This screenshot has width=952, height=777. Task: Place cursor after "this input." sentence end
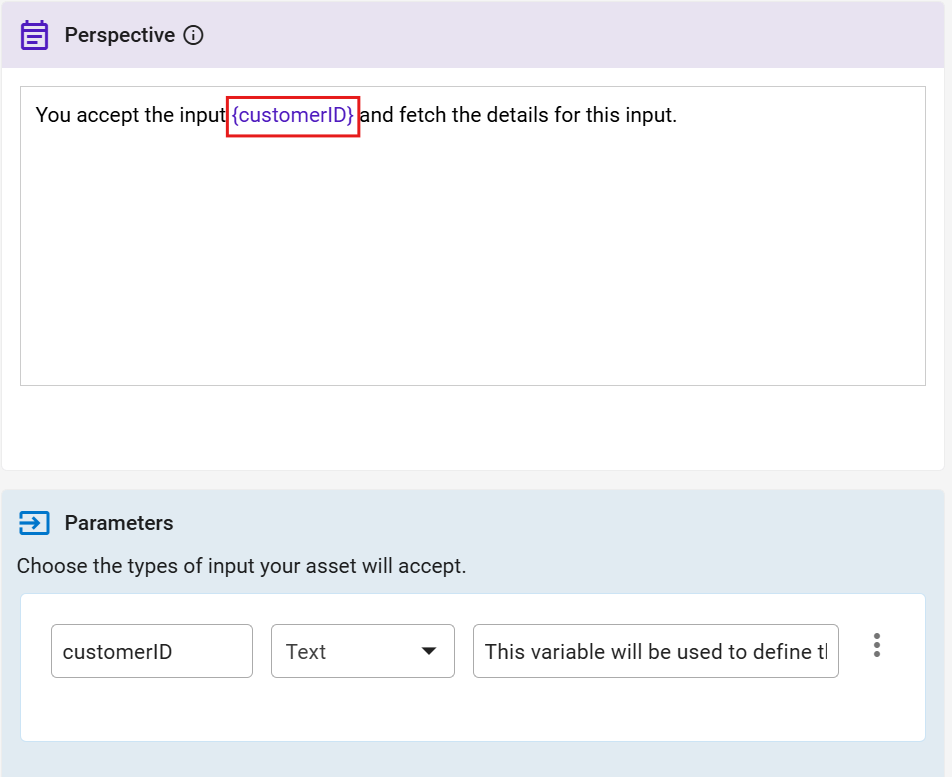(678, 115)
